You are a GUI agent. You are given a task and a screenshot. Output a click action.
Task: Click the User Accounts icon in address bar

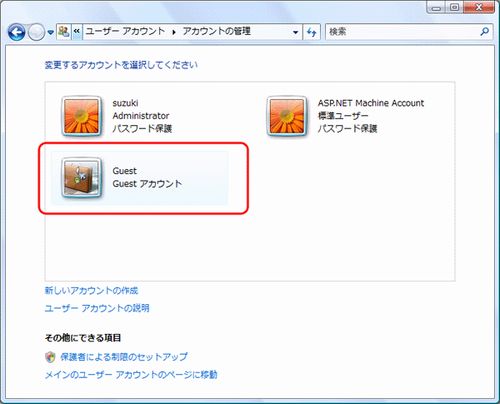point(63,32)
